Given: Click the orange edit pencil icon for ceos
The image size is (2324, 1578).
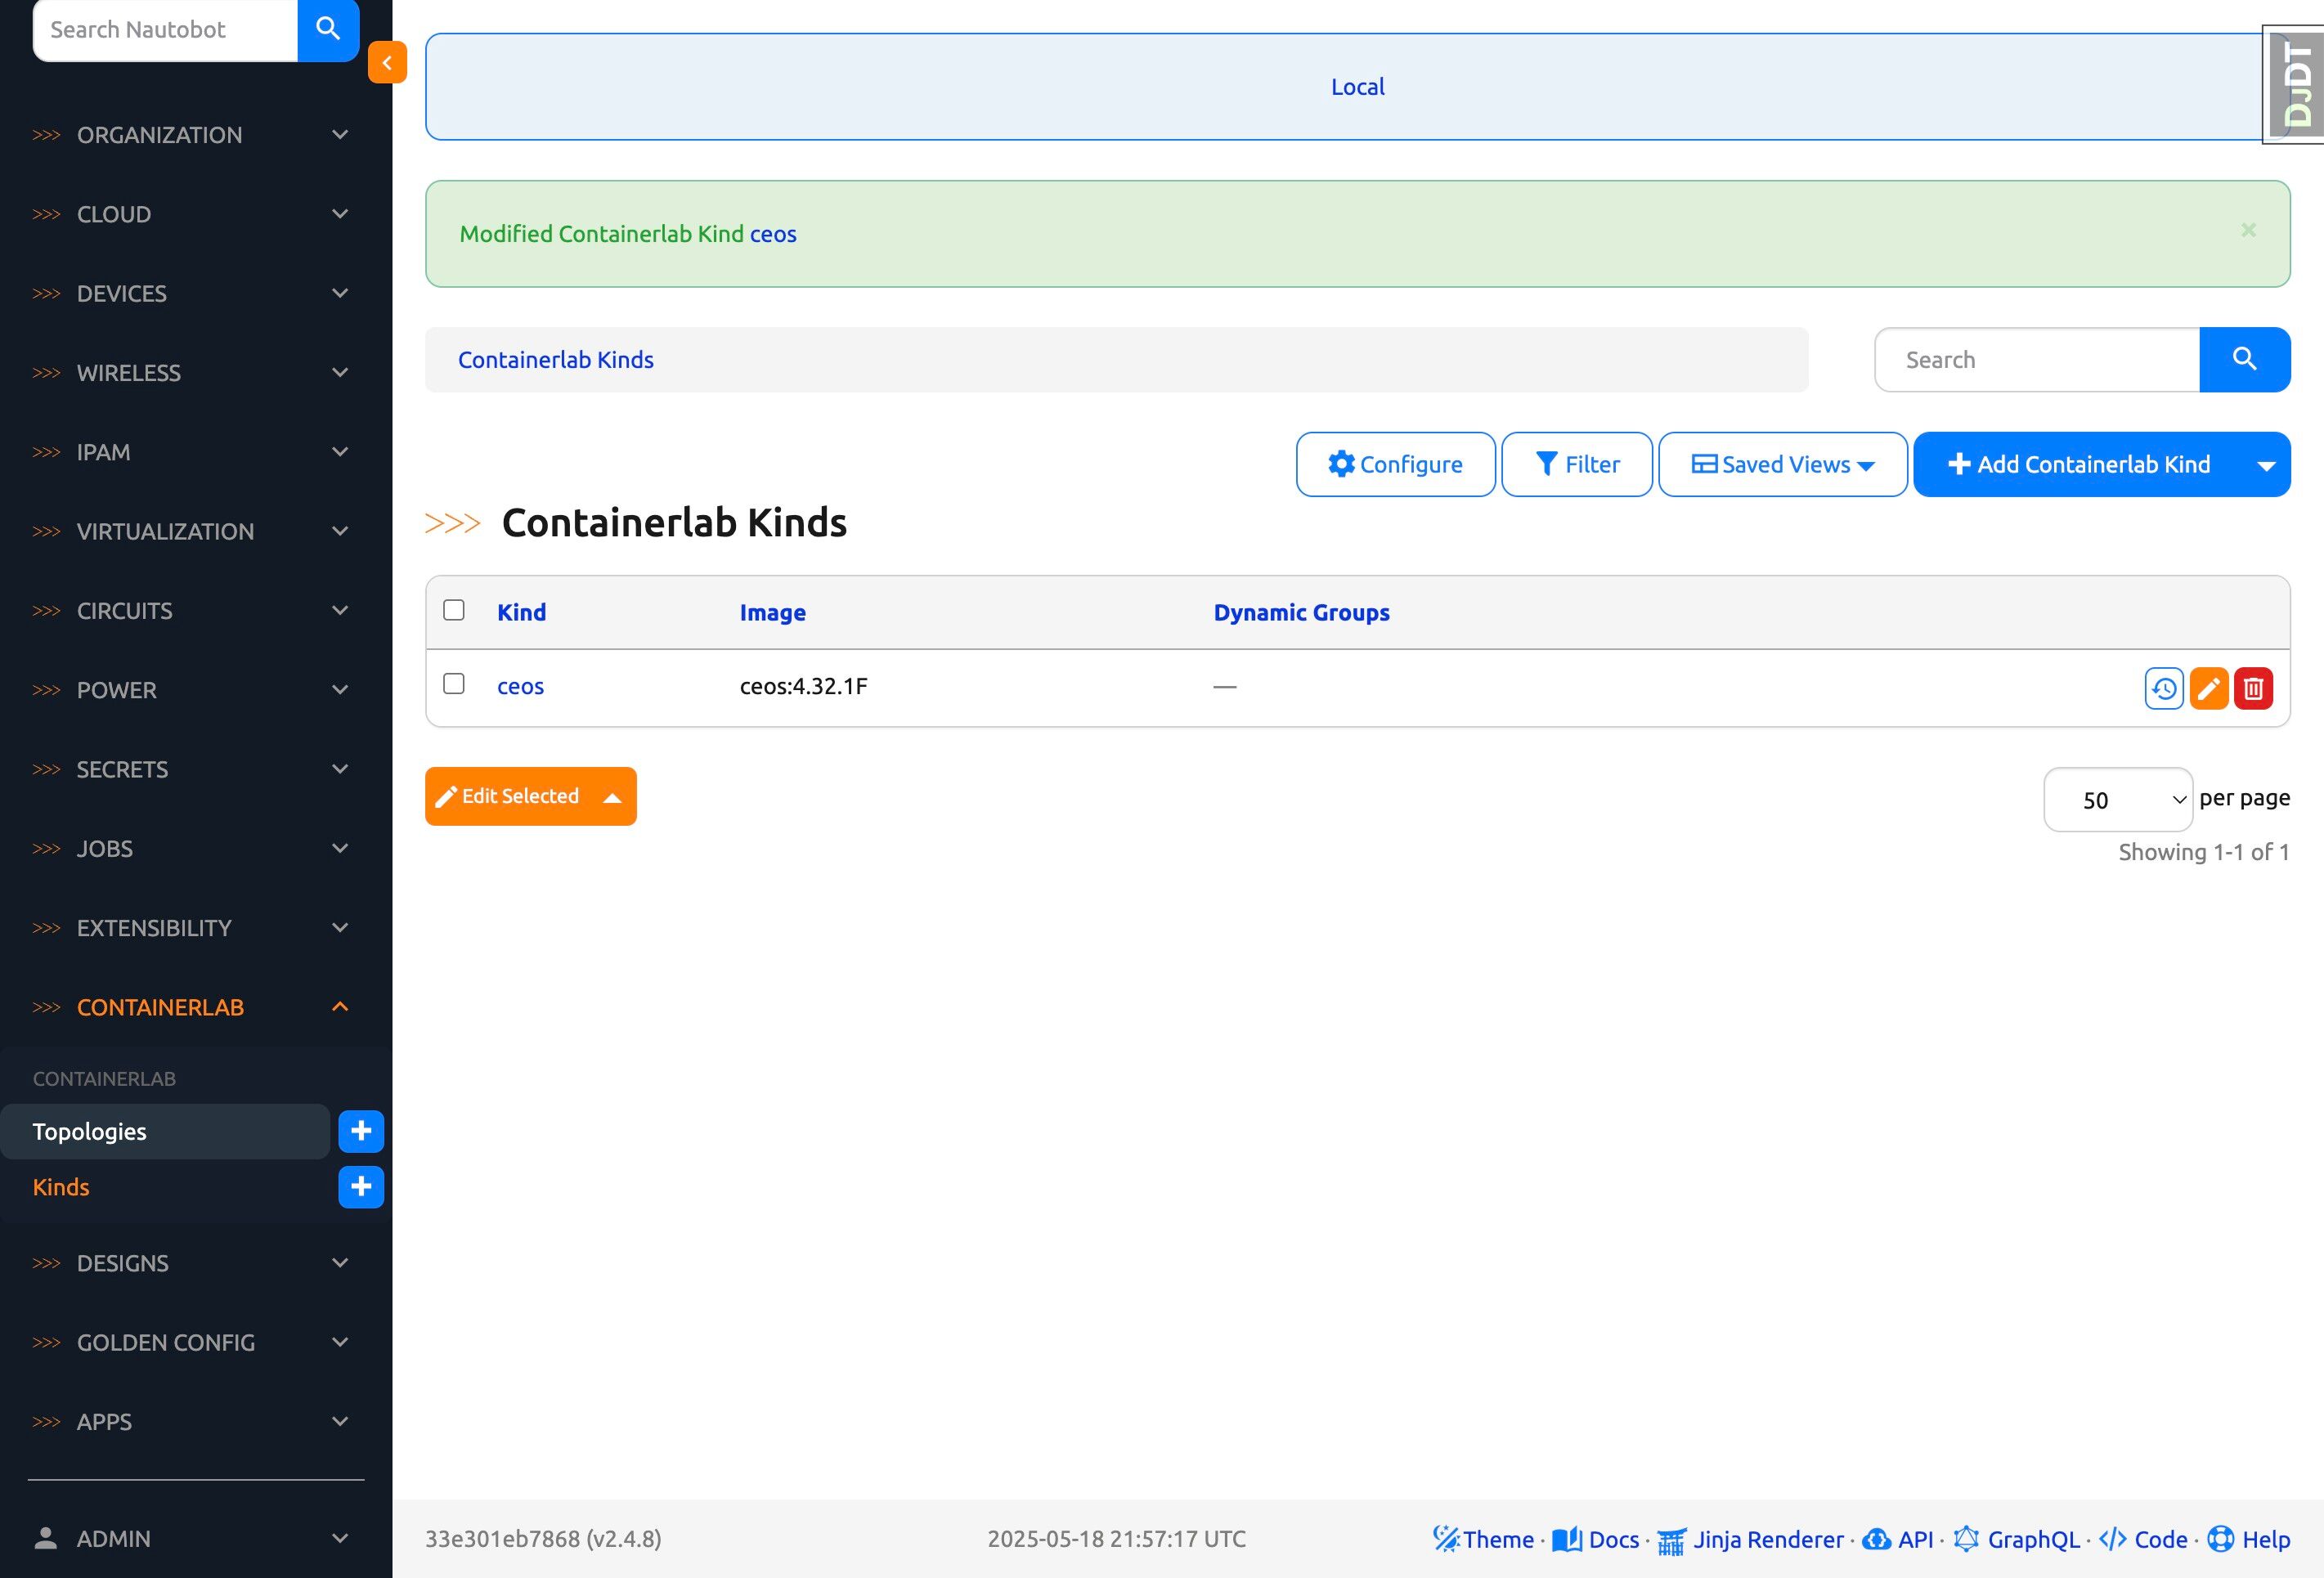Looking at the screenshot, I should 2208,688.
